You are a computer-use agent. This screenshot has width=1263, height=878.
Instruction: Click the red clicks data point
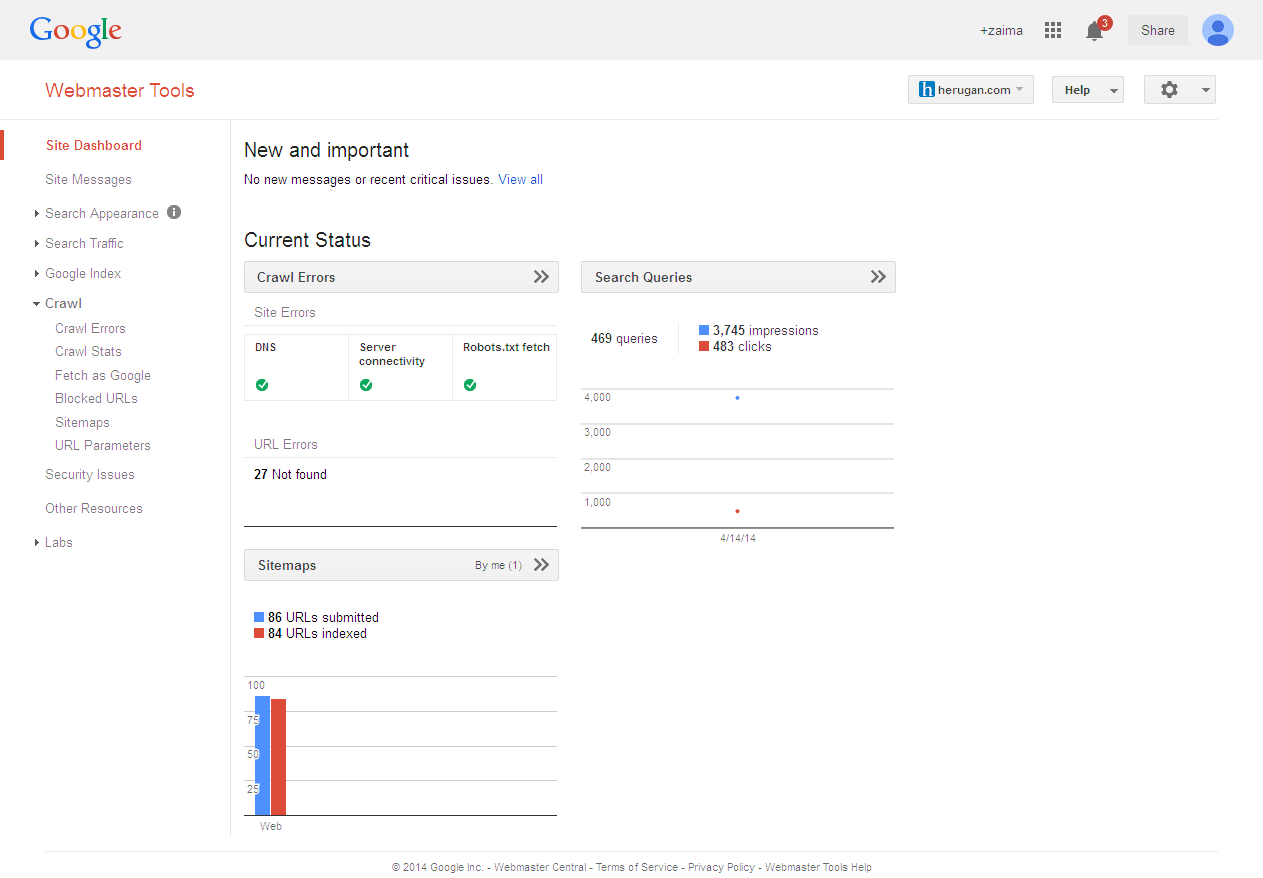click(x=737, y=511)
